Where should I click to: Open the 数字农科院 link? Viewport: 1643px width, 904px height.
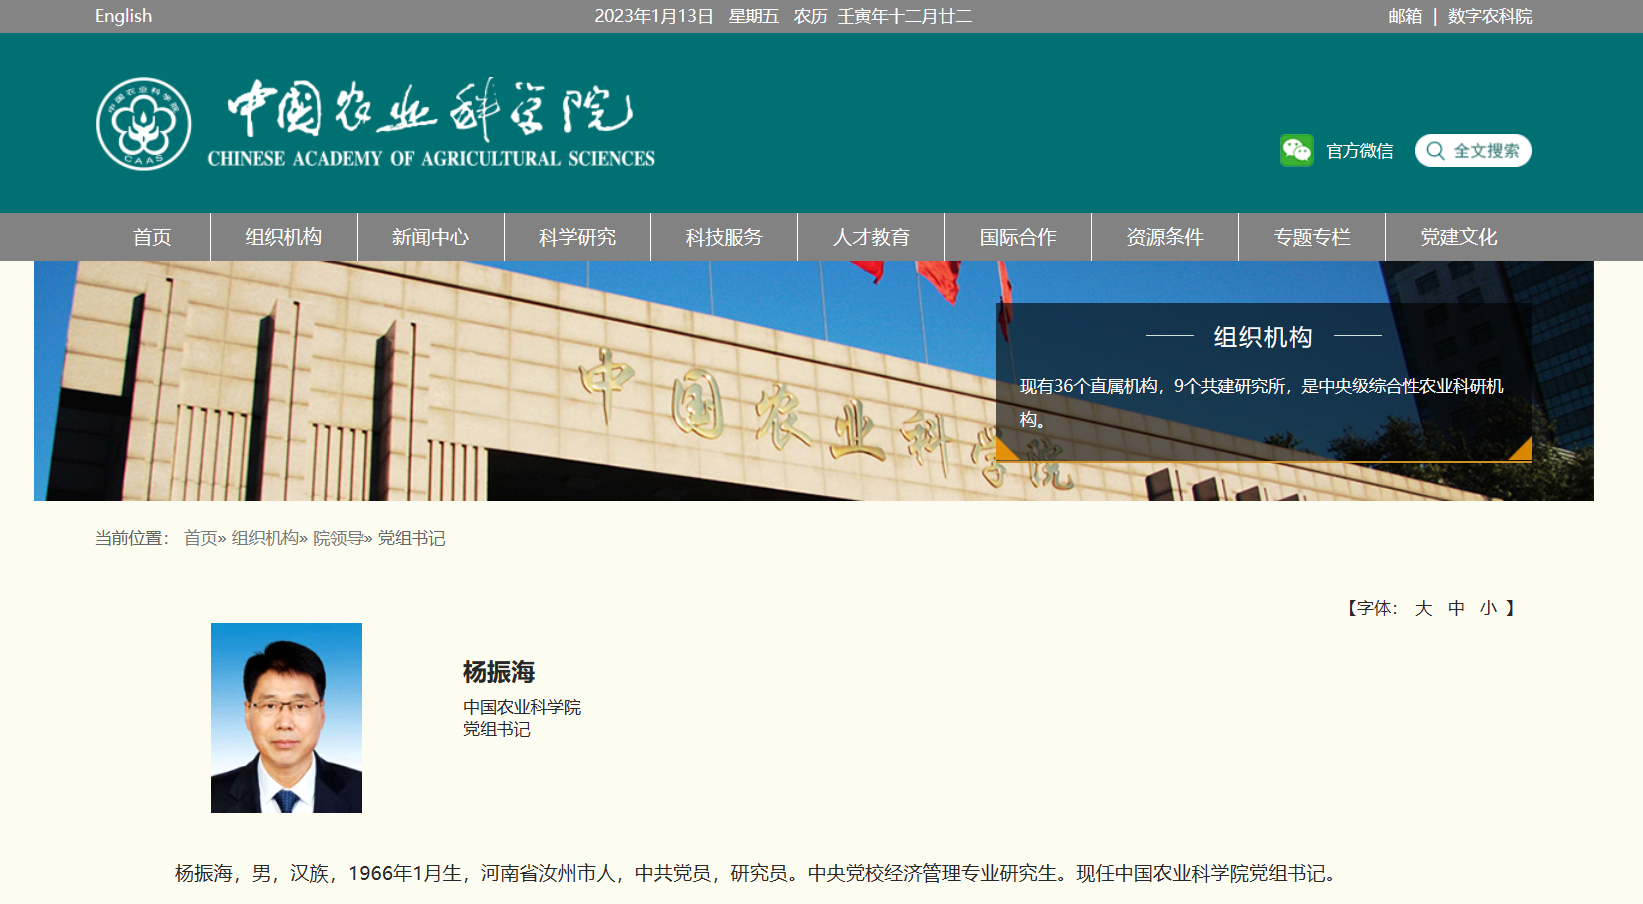1489,16
